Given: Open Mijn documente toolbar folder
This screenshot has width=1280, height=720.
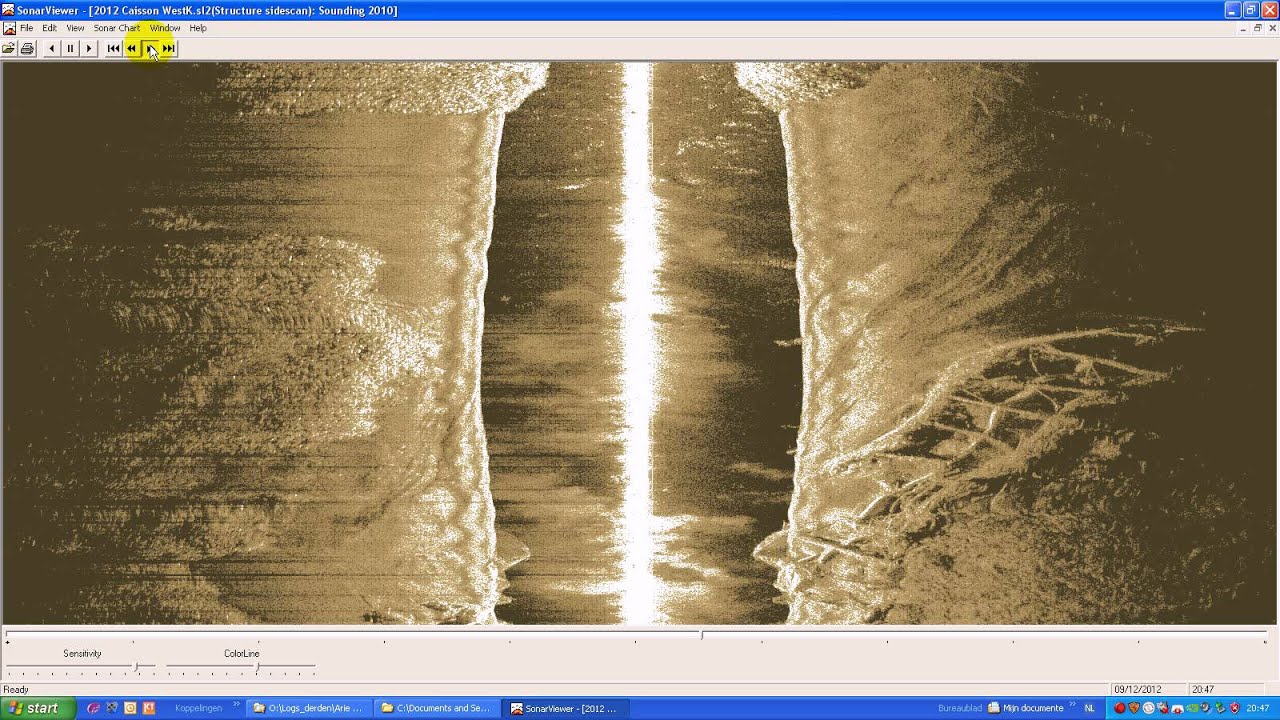Looking at the screenshot, I should tap(1026, 708).
